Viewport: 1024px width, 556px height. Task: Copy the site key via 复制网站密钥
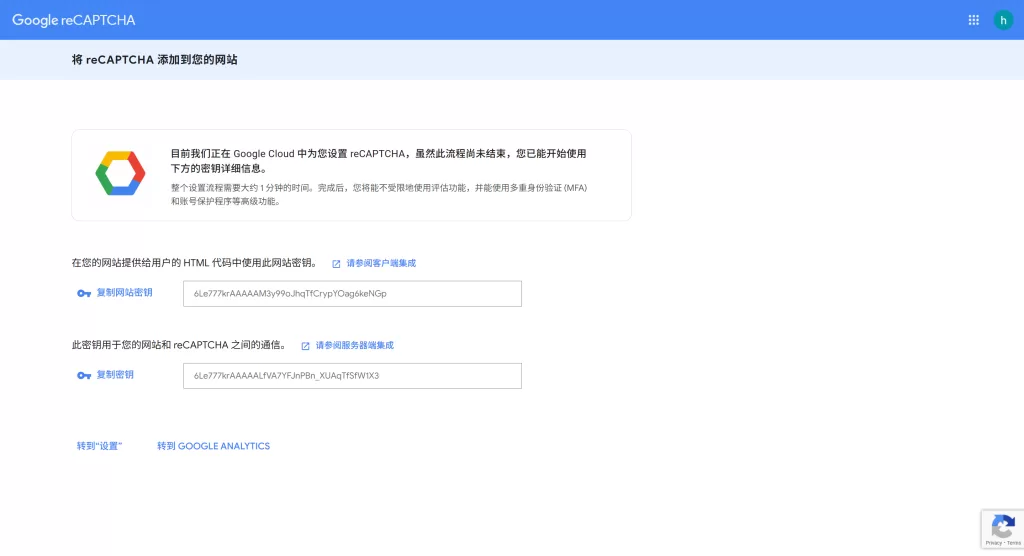pos(124,293)
